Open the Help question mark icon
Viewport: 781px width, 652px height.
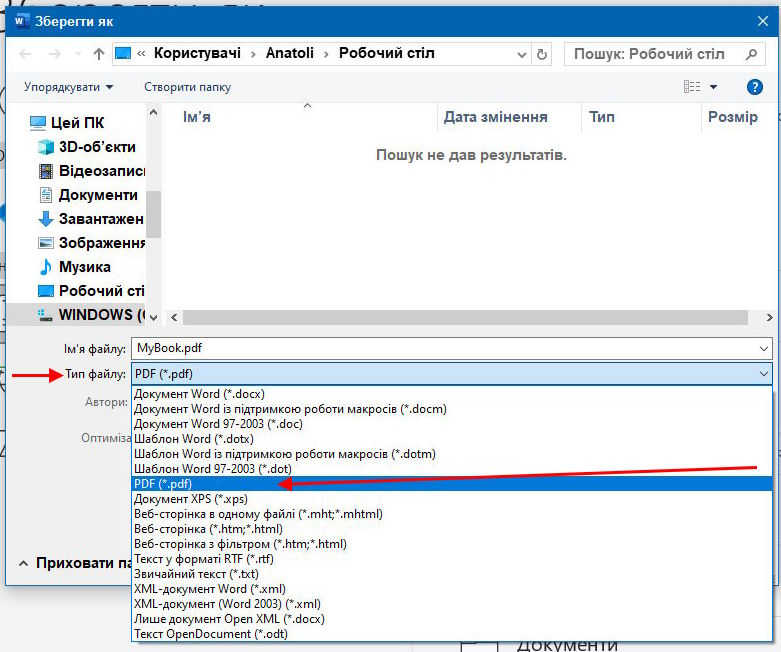click(x=755, y=87)
